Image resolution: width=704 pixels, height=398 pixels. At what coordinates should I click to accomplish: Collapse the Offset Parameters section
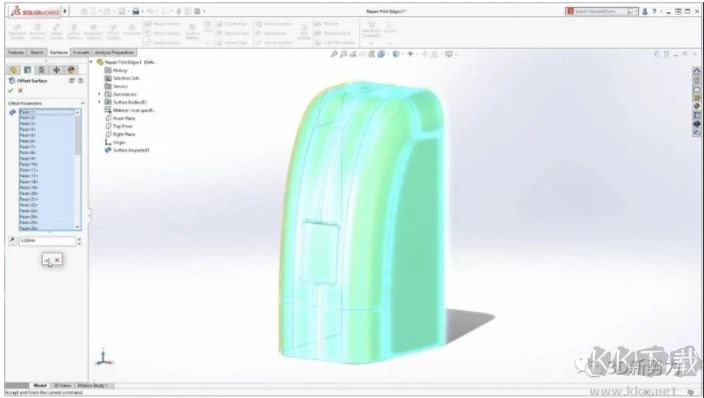[x=82, y=103]
